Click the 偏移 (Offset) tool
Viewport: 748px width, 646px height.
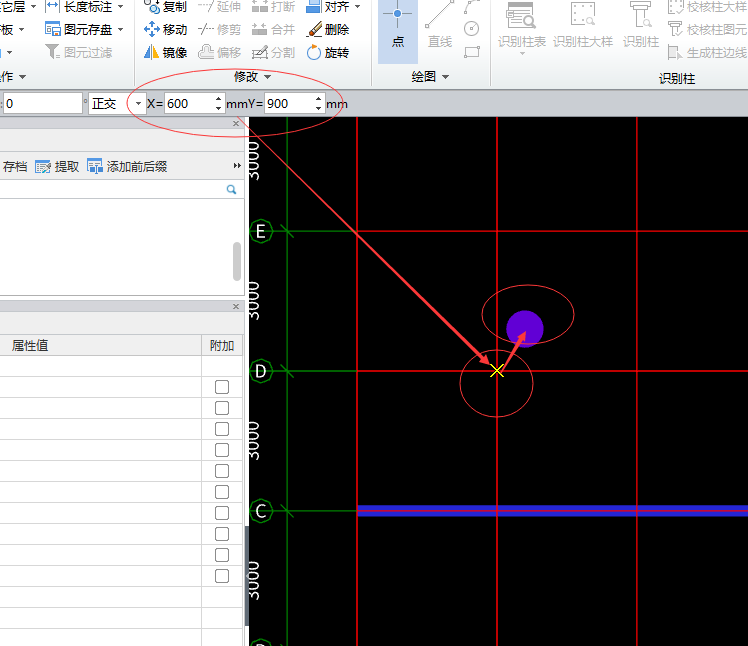219,52
